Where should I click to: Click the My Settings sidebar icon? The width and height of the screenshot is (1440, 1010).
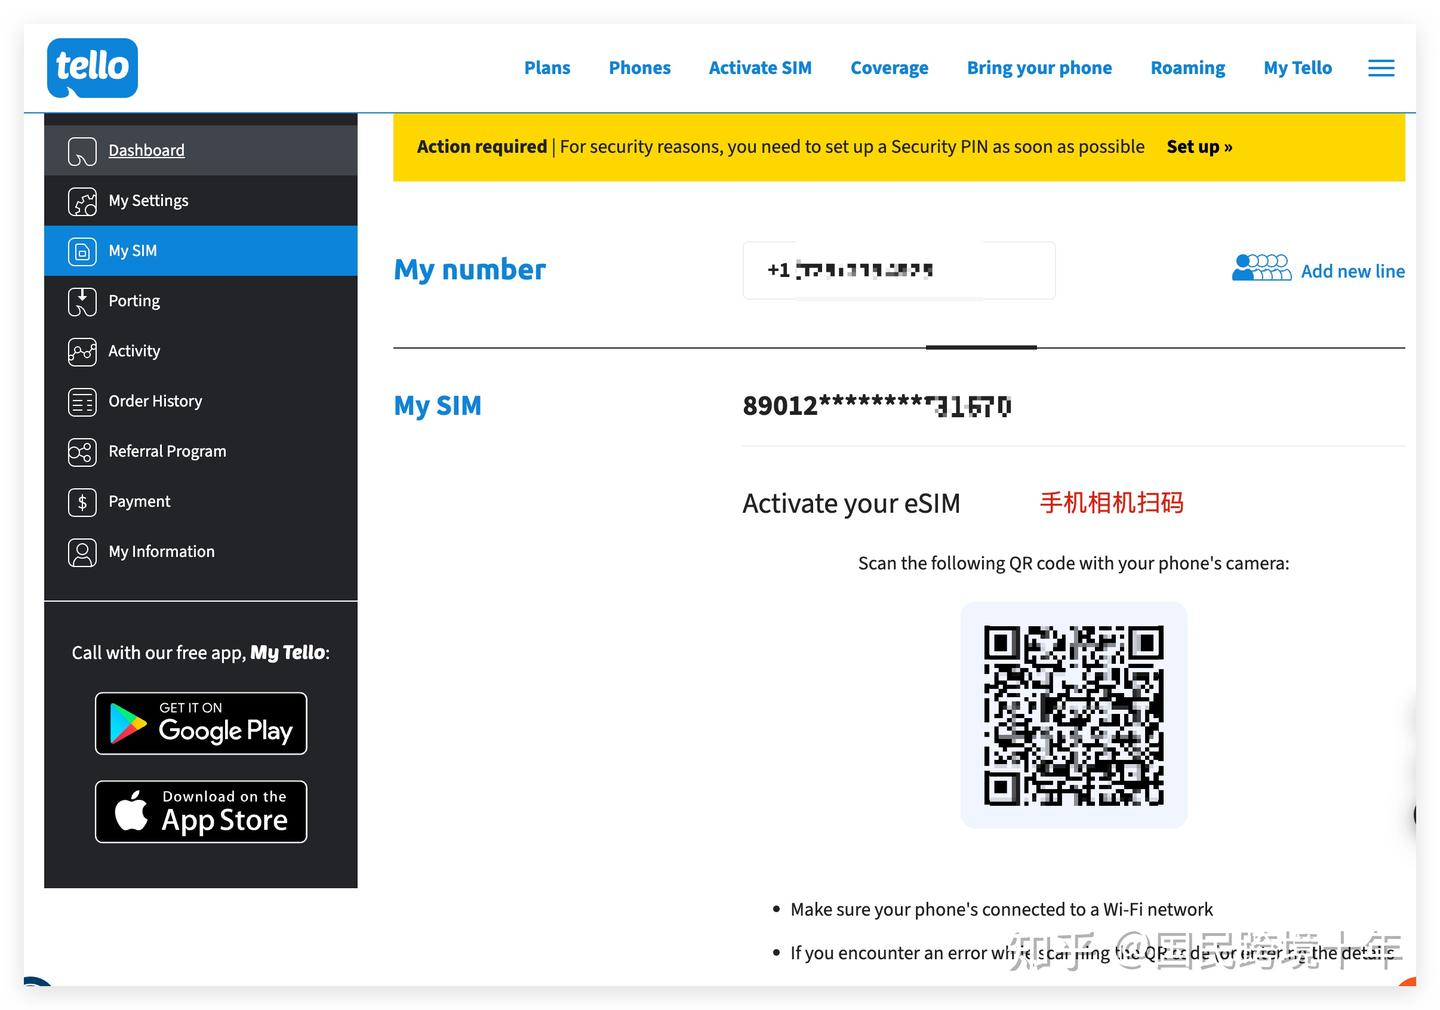(82, 201)
